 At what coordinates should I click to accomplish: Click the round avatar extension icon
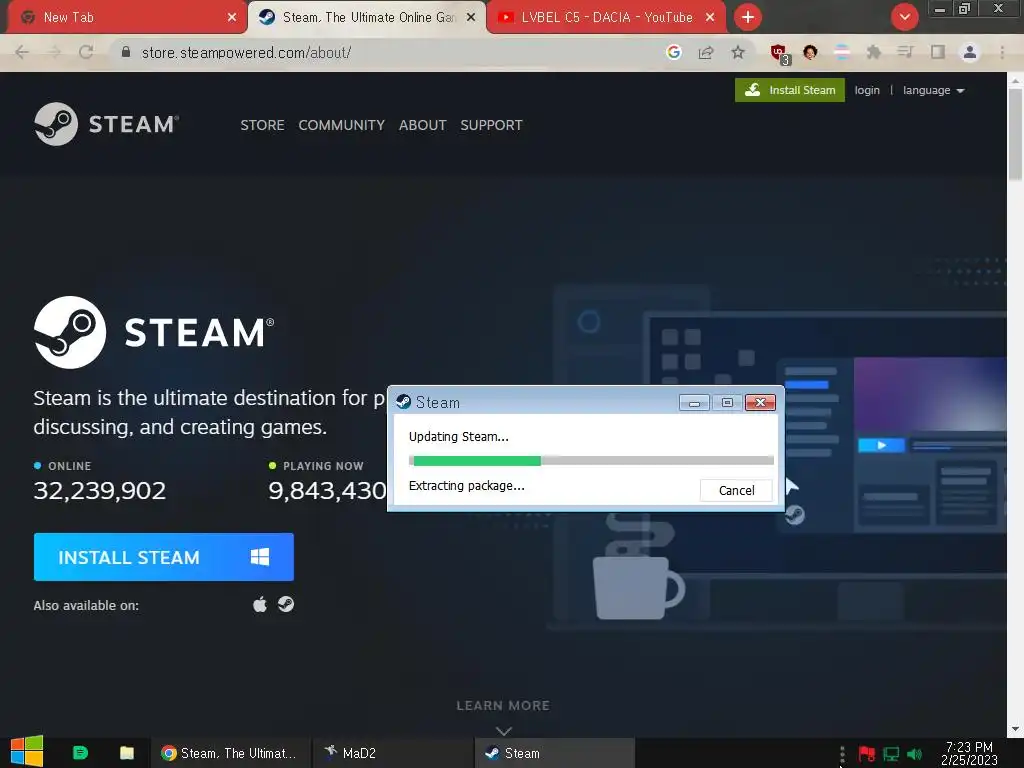[810, 52]
